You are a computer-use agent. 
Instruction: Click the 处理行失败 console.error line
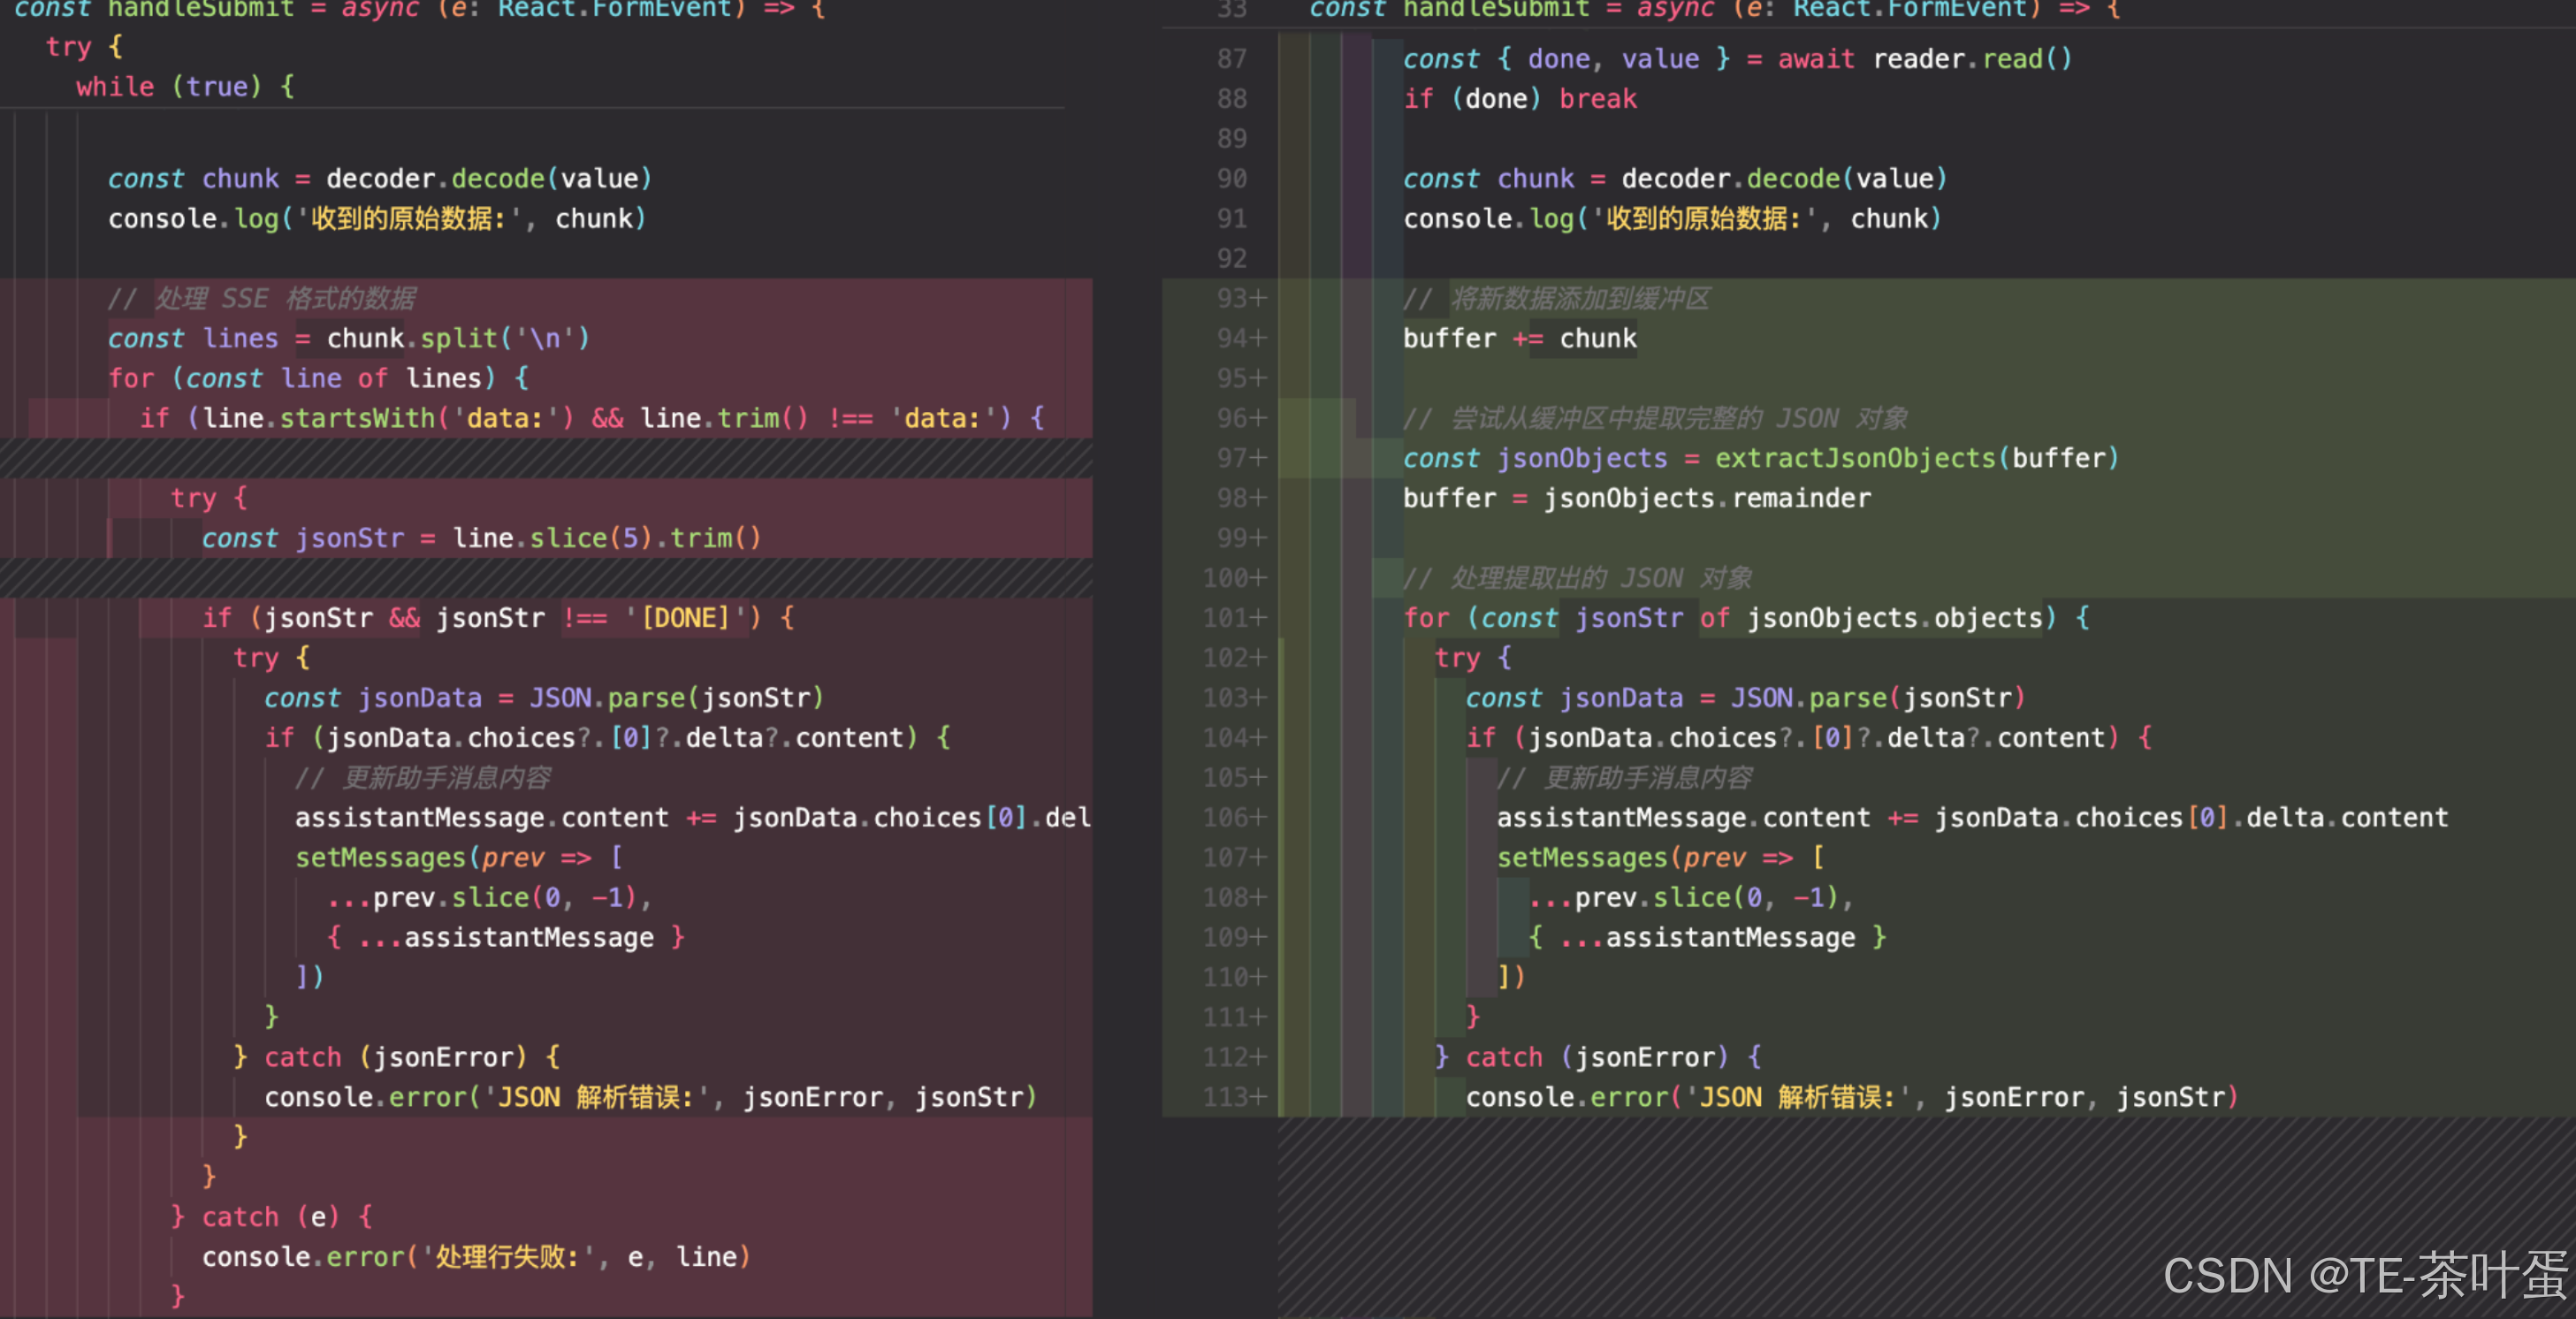pos(476,1257)
